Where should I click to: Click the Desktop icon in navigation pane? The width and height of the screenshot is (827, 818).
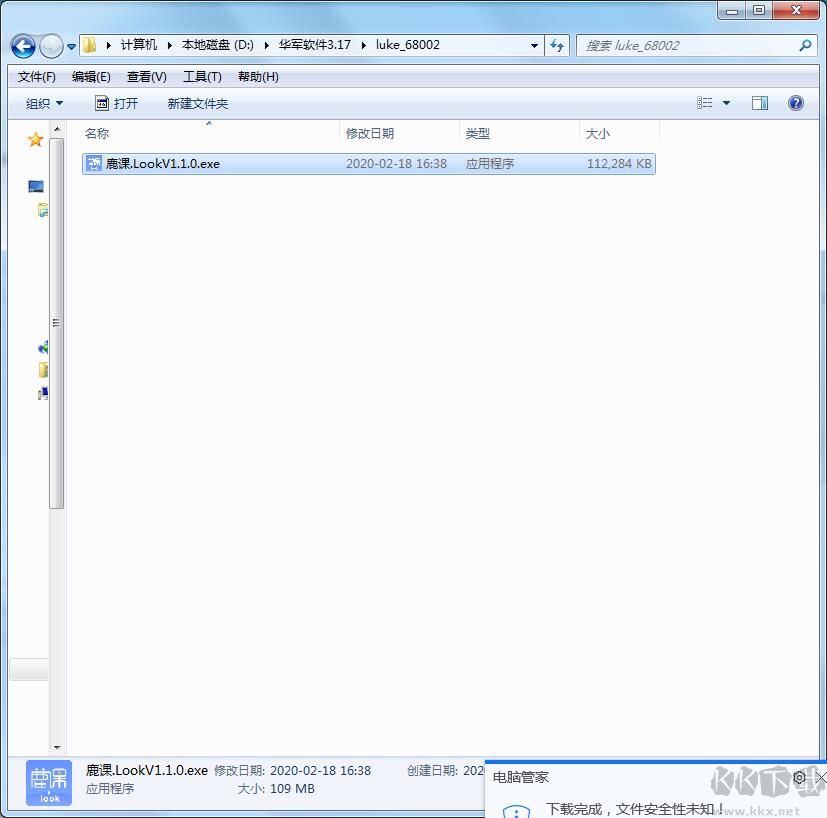pos(34,185)
